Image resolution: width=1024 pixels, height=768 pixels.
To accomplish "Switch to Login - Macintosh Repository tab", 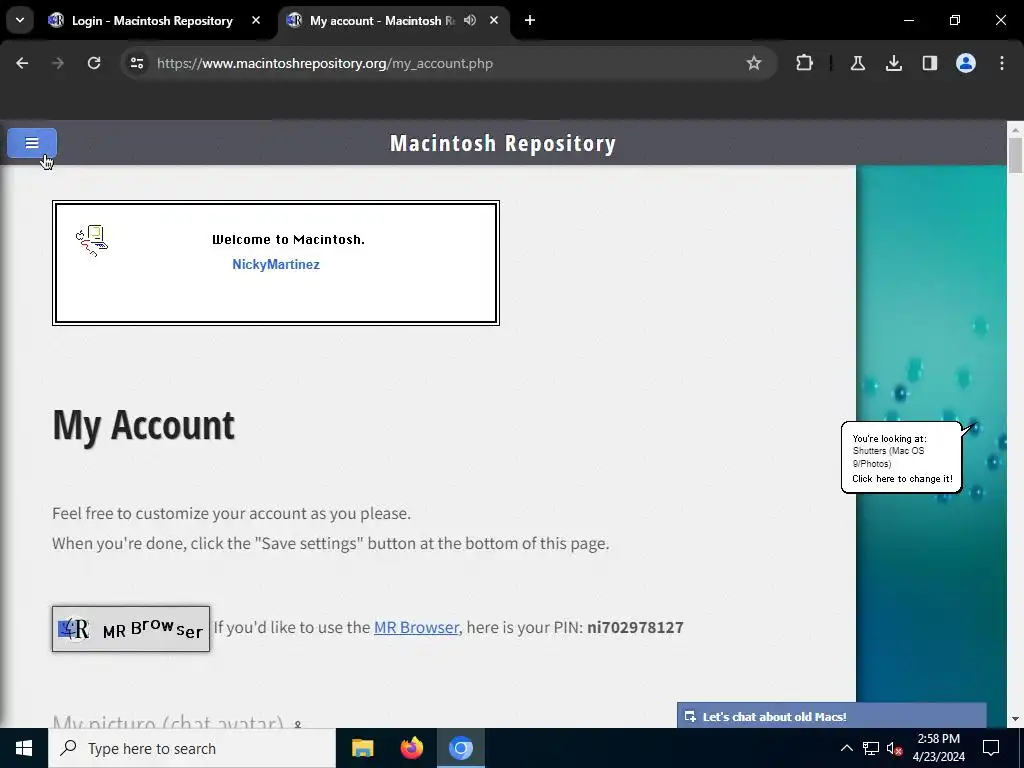I will click(152, 21).
